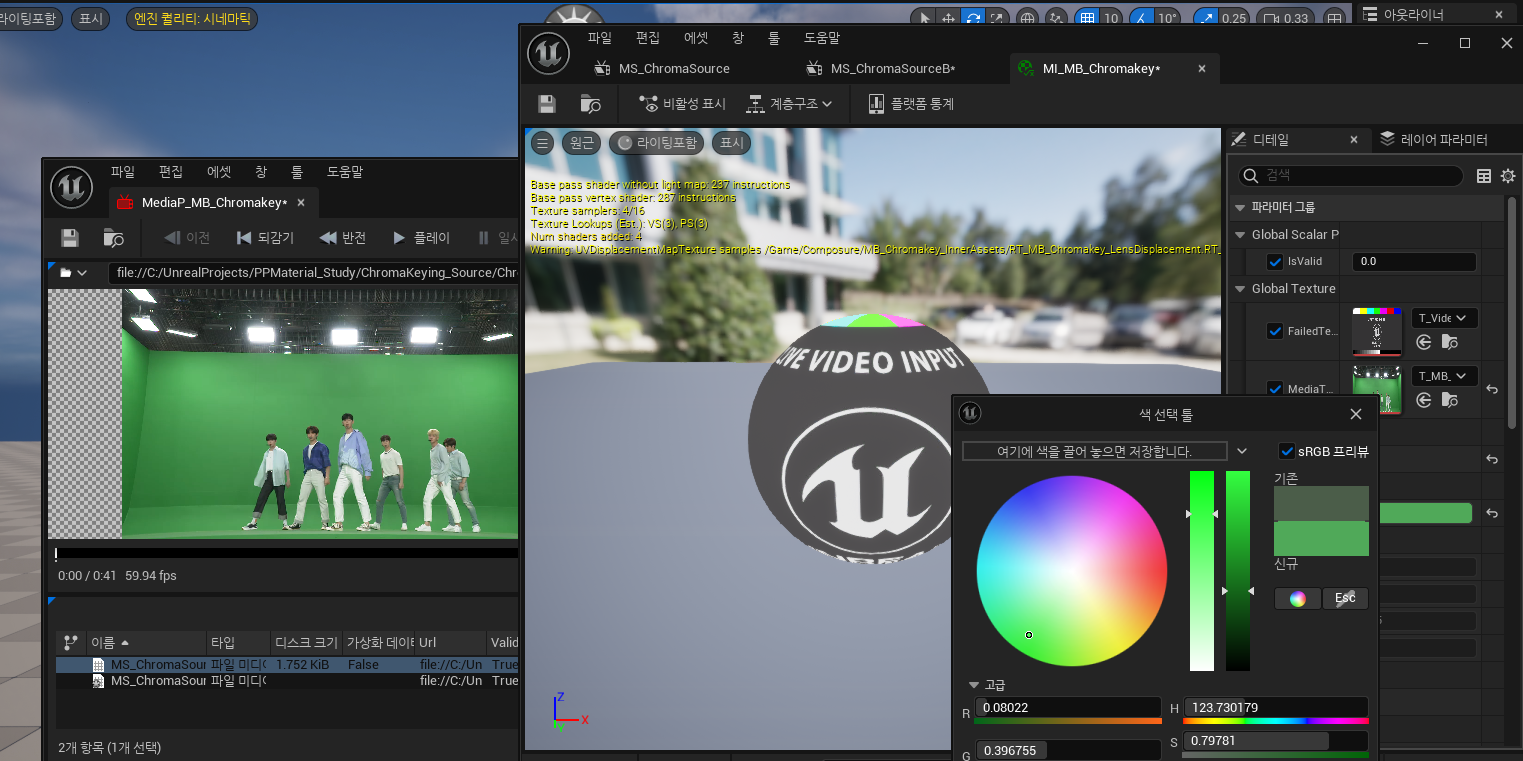This screenshot has width=1523, height=761.
Task: Toggle world/local coordinate system globe icon
Action: coord(1027,18)
